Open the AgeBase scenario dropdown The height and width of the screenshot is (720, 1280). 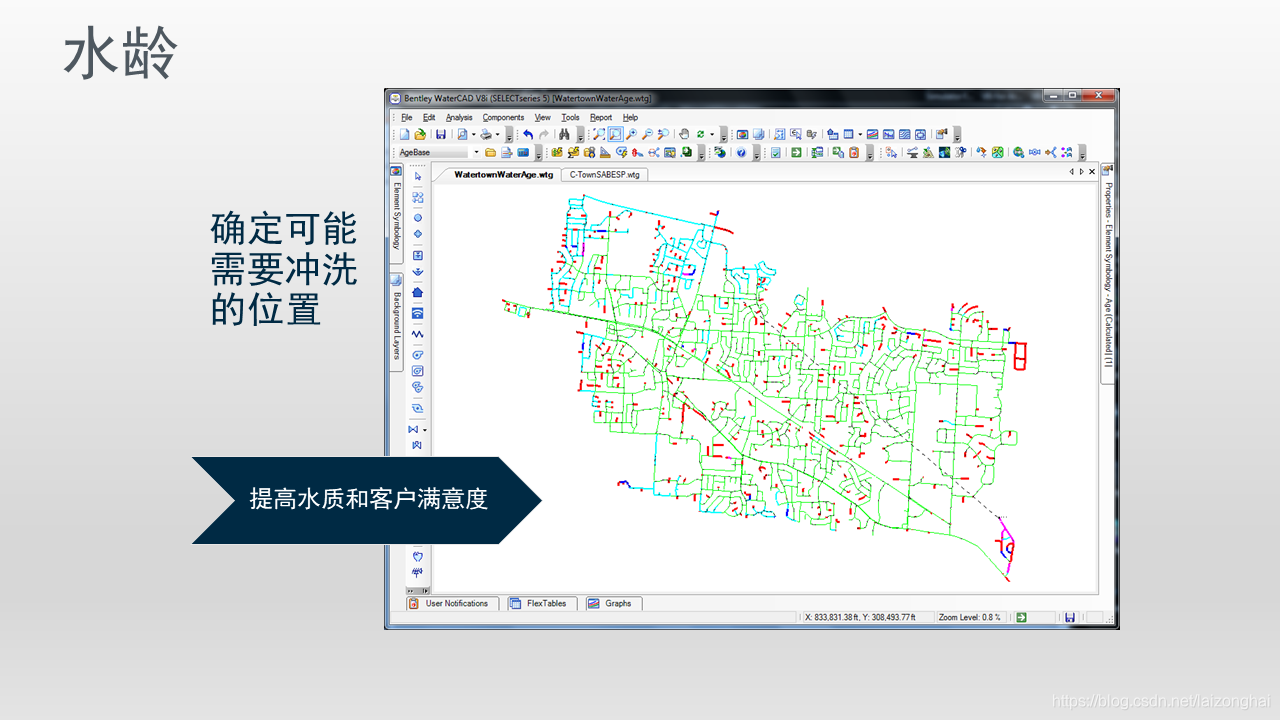(476, 153)
